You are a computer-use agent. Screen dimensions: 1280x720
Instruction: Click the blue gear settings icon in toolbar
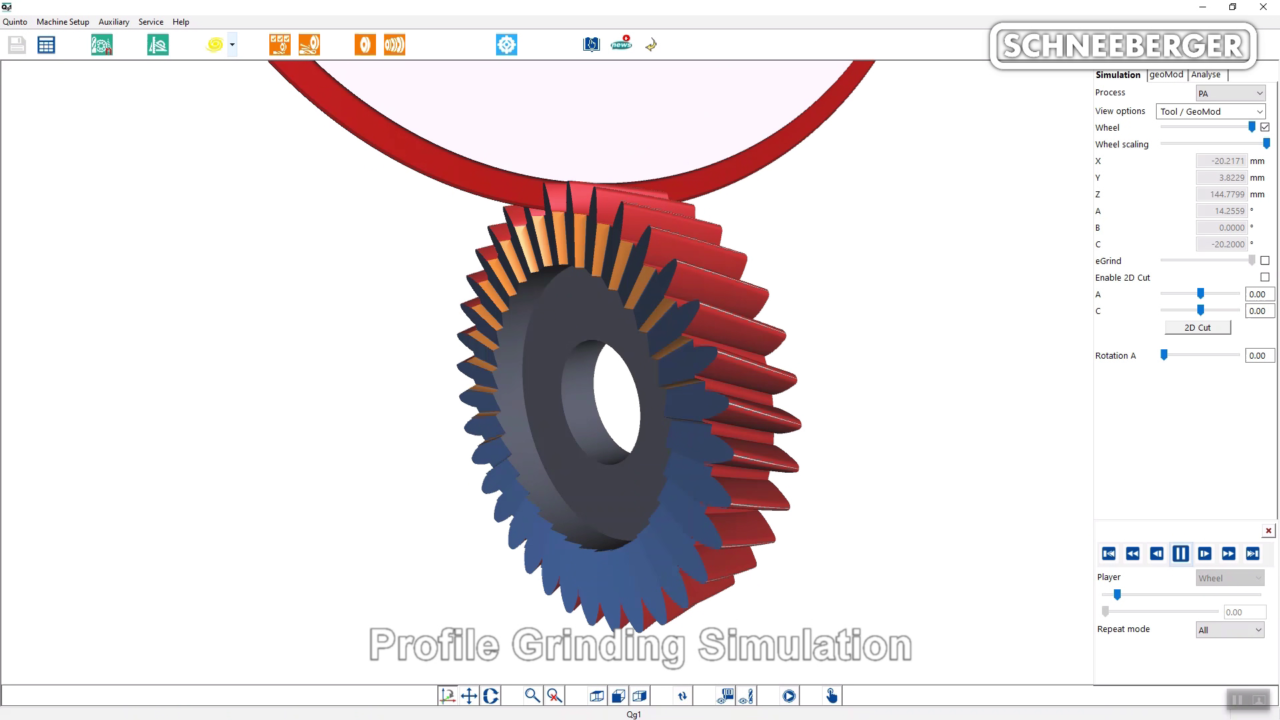pyautogui.click(x=506, y=44)
